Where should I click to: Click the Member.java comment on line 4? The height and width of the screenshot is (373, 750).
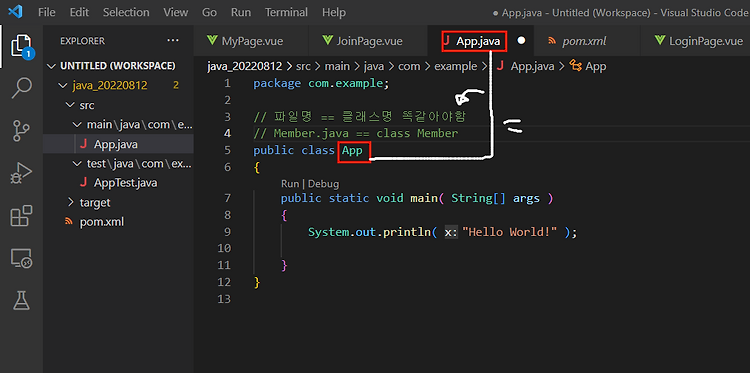355,133
